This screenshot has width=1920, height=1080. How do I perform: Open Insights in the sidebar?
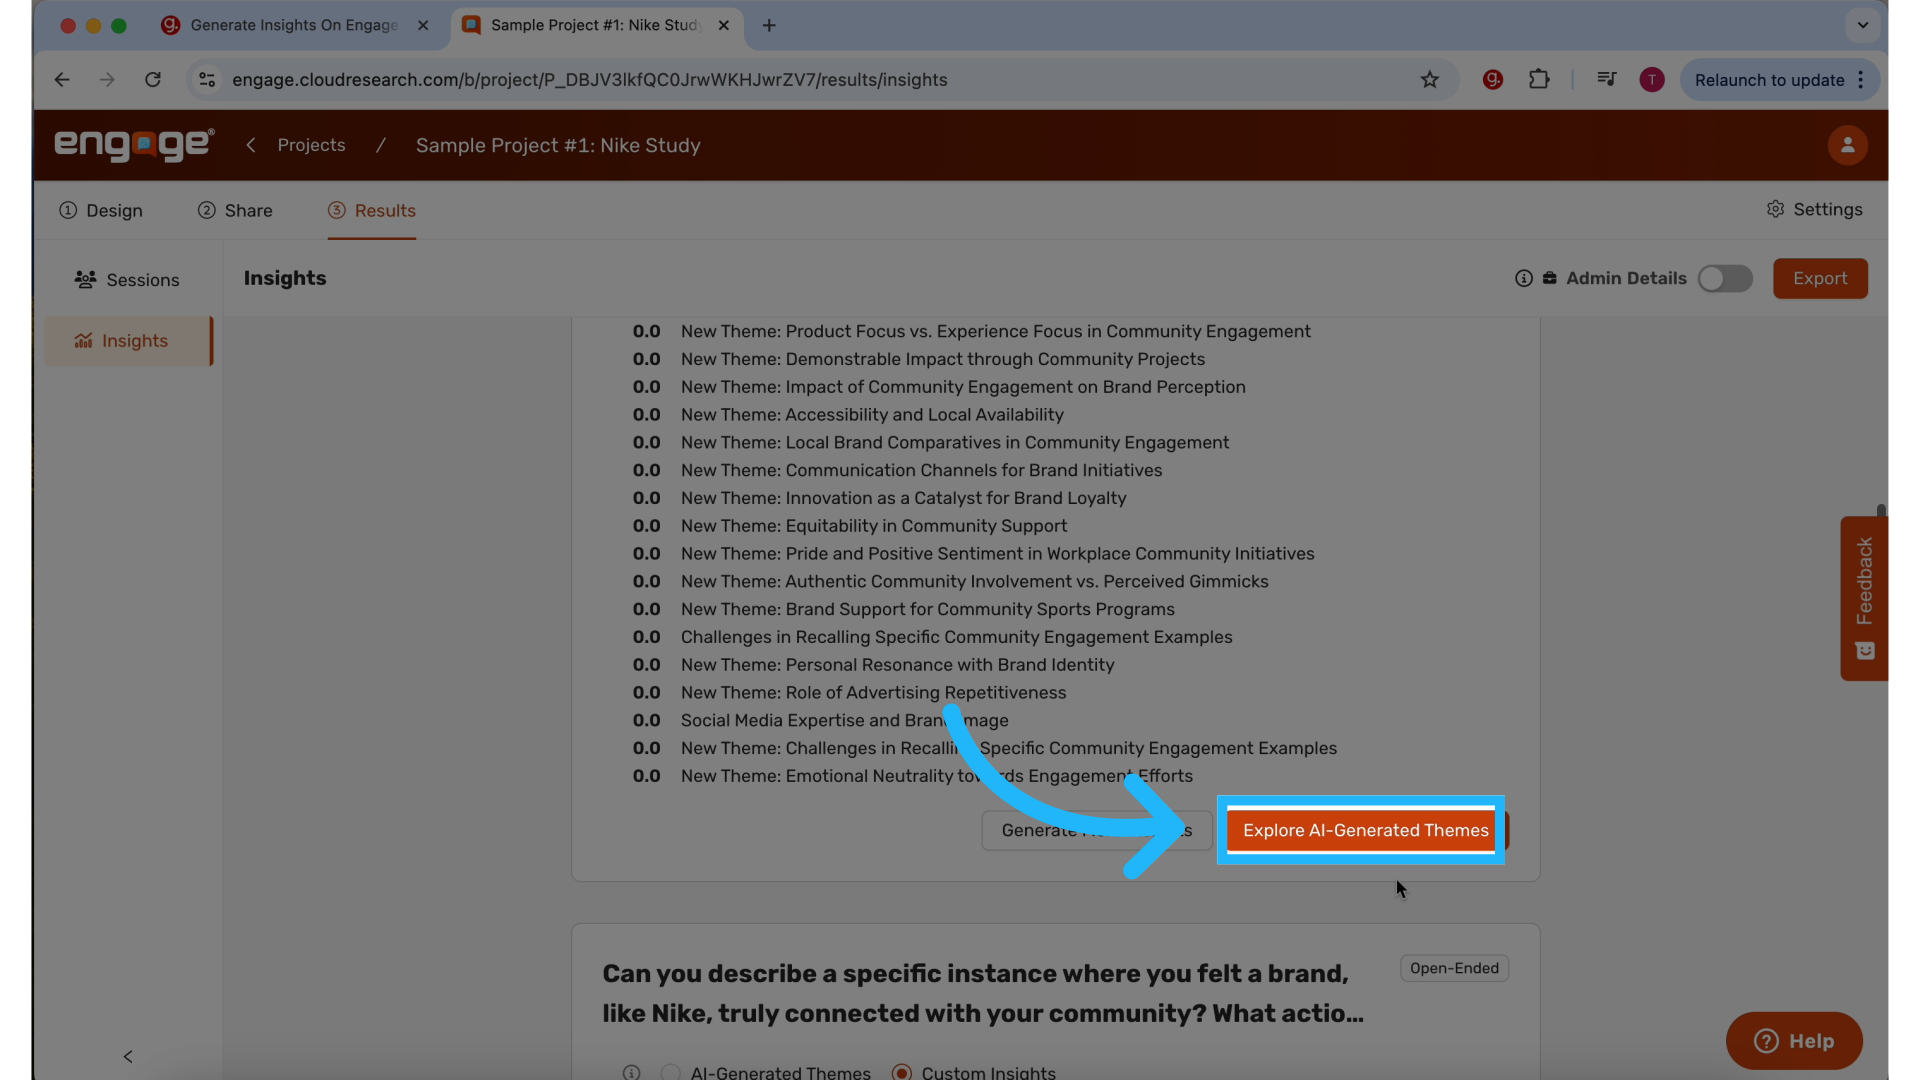click(x=128, y=341)
